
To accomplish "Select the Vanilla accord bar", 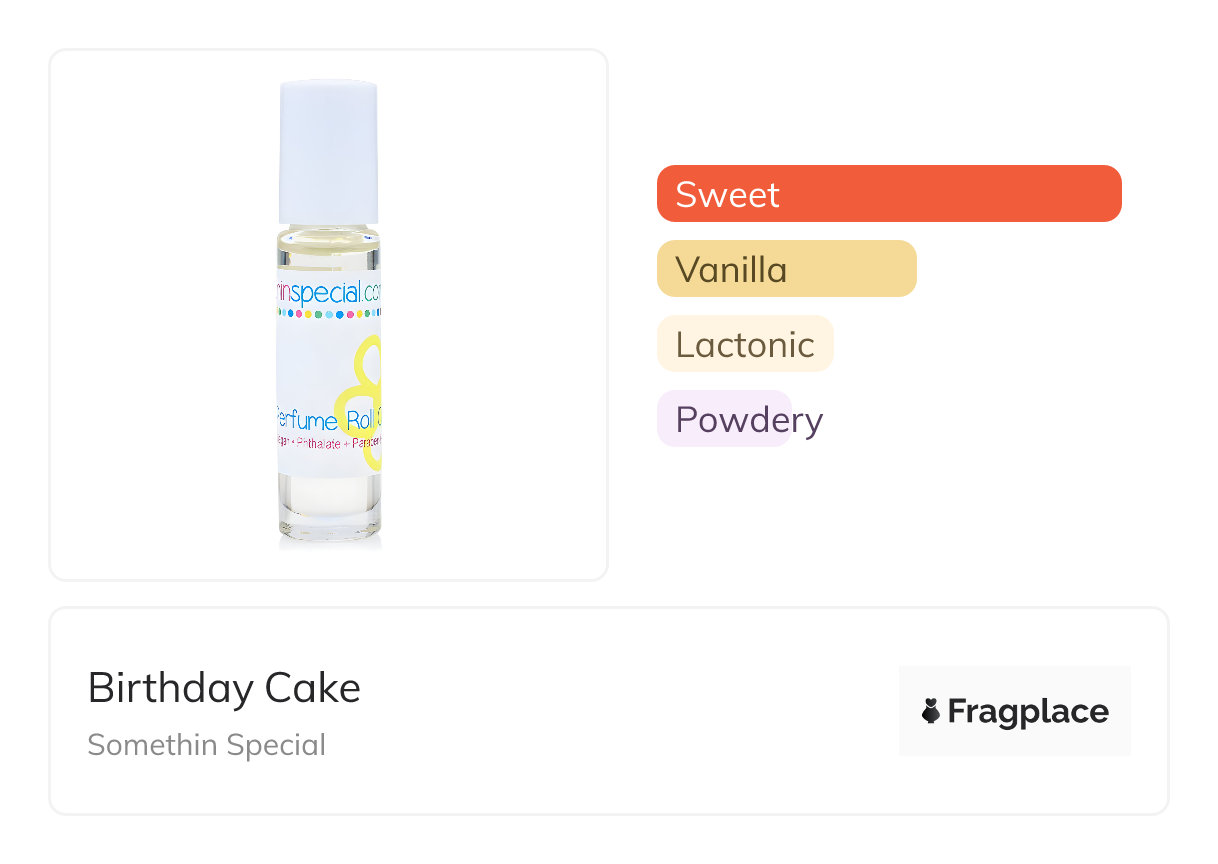I will click(786, 268).
